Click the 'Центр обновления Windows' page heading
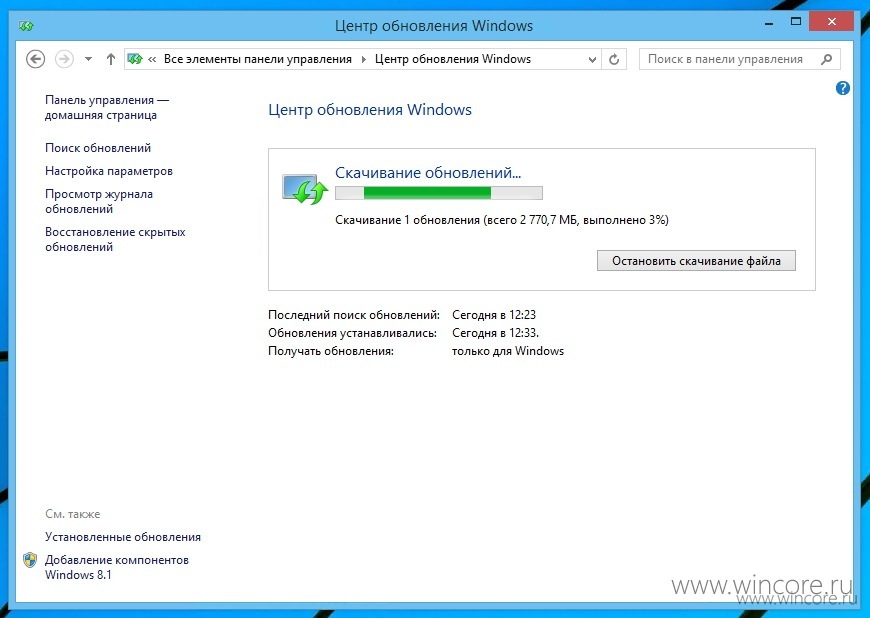Image resolution: width=870 pixels, height=618 pixels. 370,110
